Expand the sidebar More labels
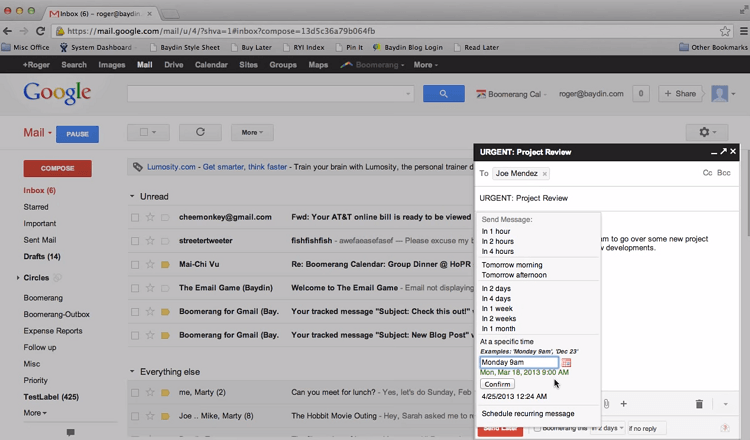The image size is (750, 440). pyautogui.click(x=35, y=413)
